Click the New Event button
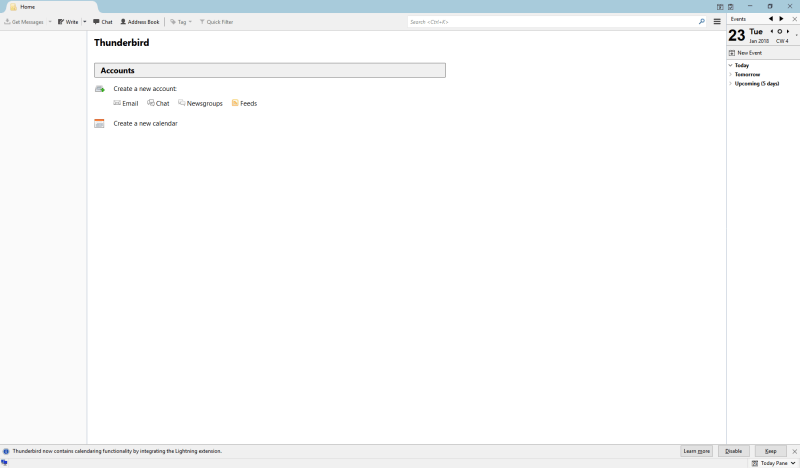The image size is (800, 468). [745, 53]
